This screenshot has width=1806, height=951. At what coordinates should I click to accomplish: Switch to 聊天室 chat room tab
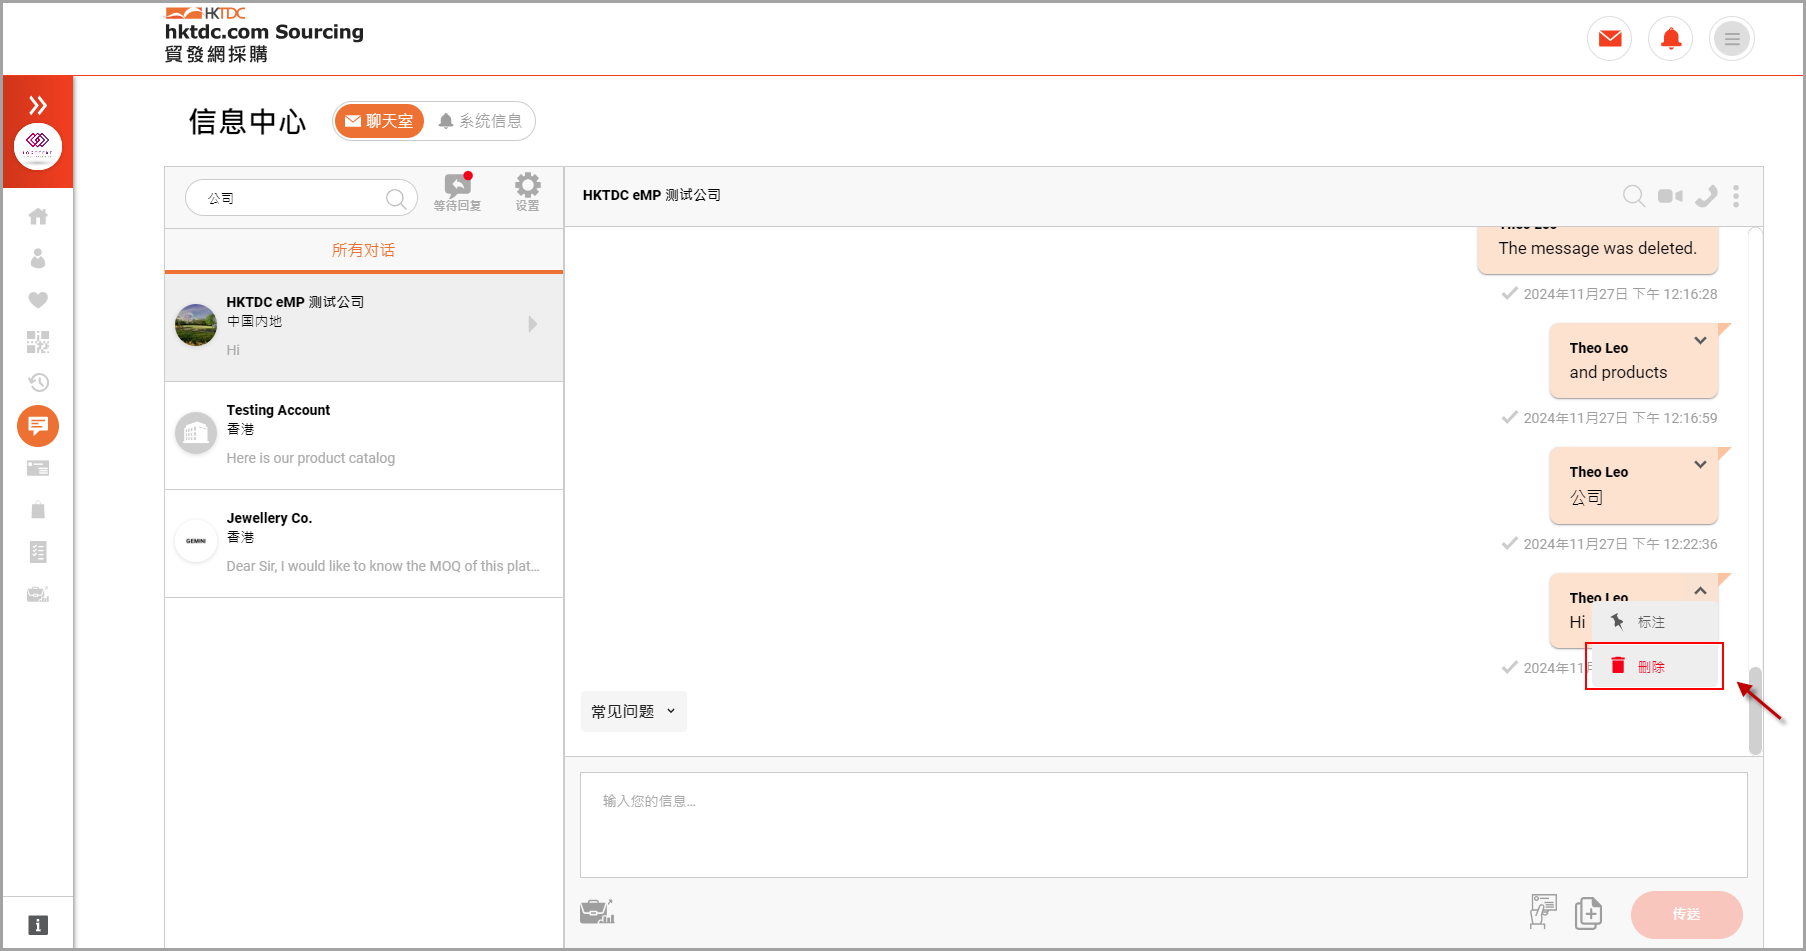379,121
